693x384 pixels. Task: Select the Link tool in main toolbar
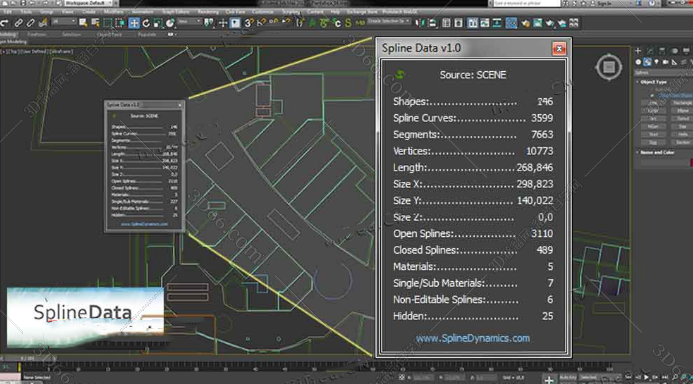coord(19,23)
